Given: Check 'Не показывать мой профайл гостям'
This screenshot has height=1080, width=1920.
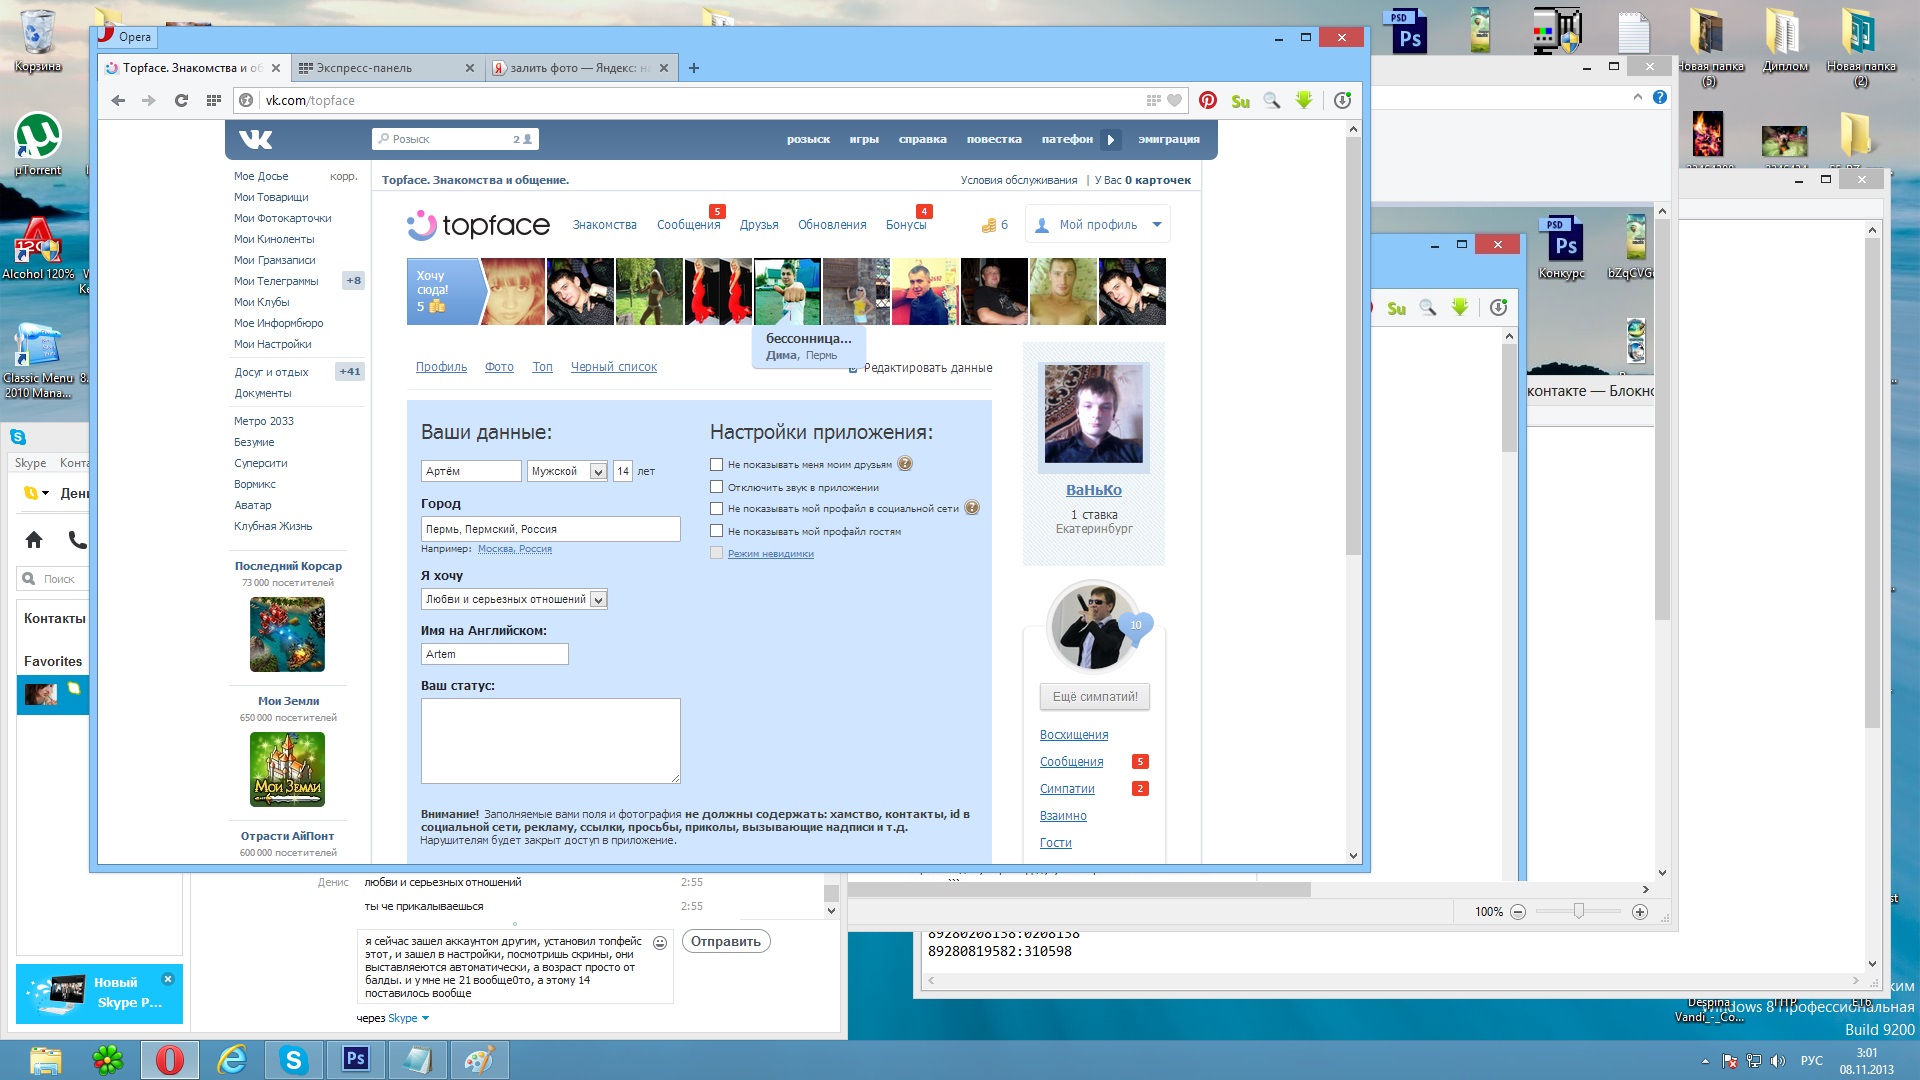Looking at the screenshot, I should (716, 531).
